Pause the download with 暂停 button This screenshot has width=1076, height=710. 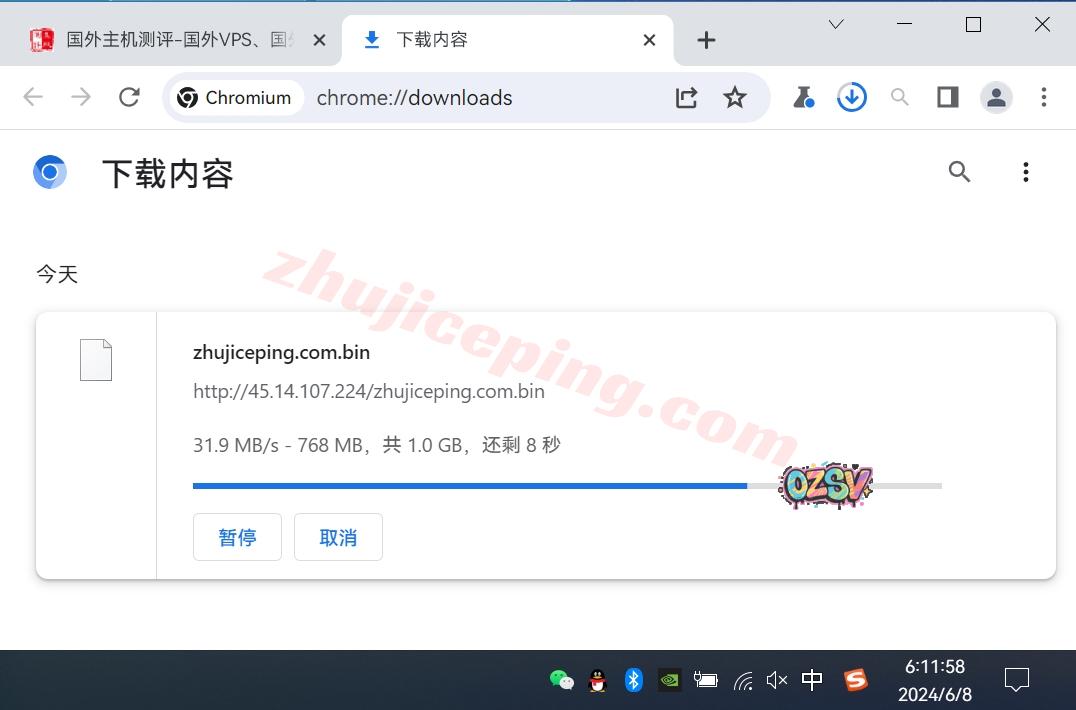pos(237,537)
